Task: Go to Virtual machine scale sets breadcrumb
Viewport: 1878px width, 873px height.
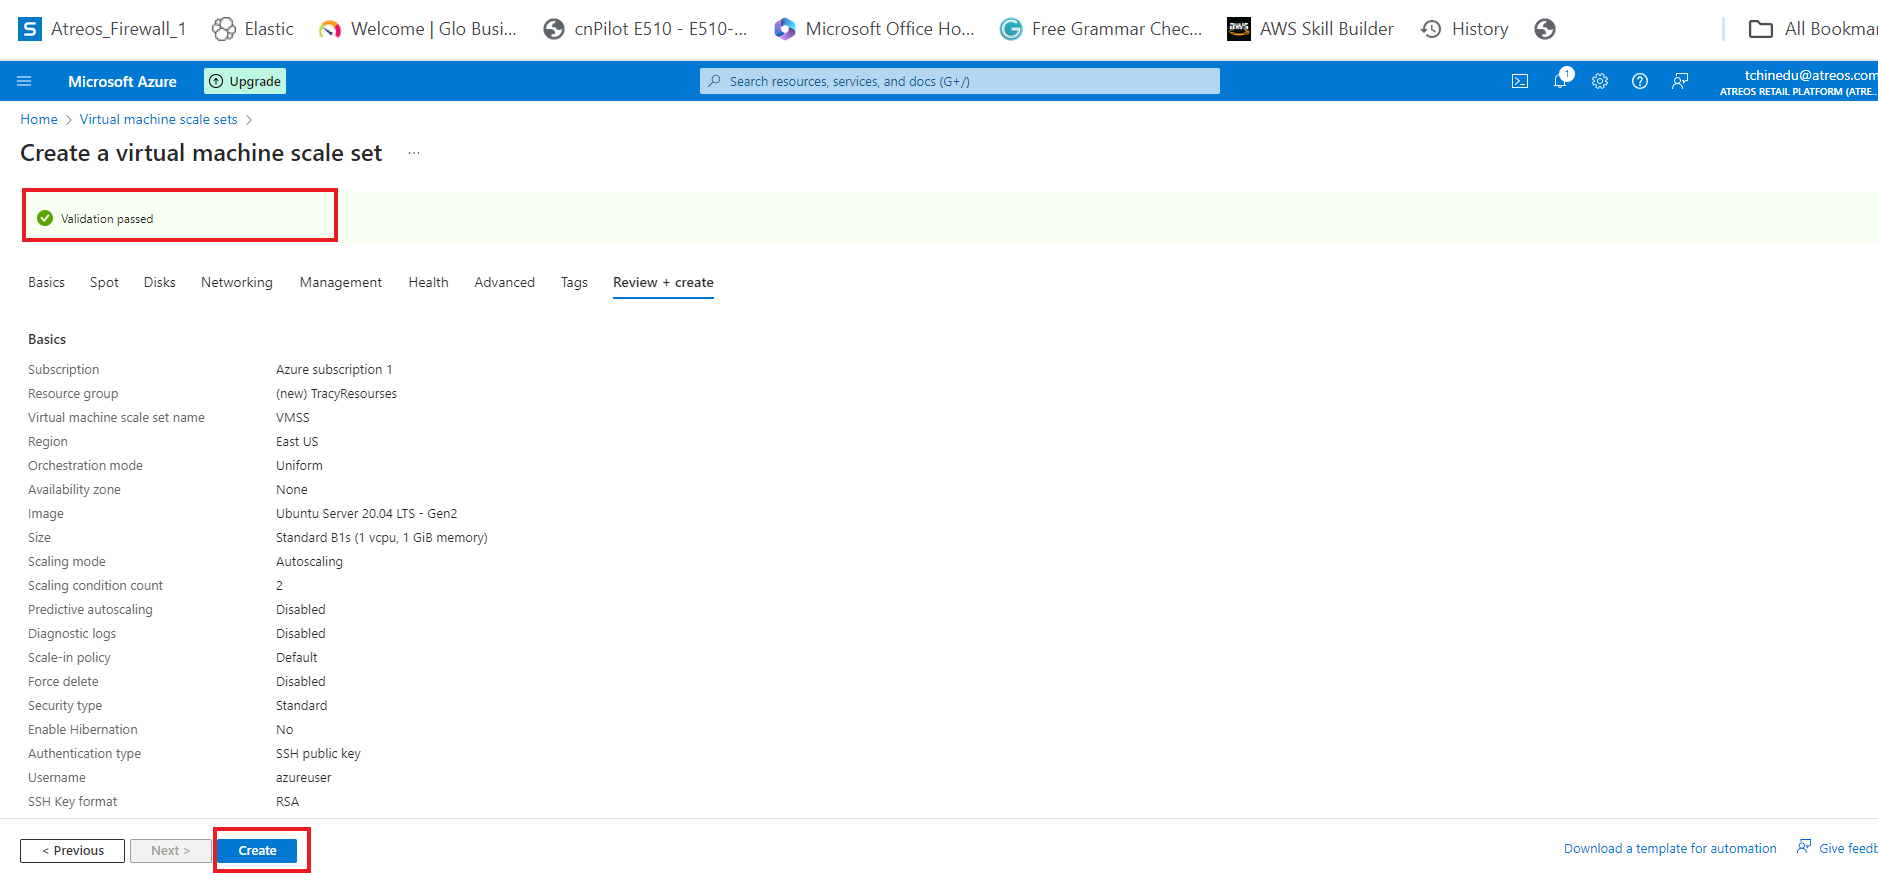Action: pyautogui.click(x=159, y=119)
